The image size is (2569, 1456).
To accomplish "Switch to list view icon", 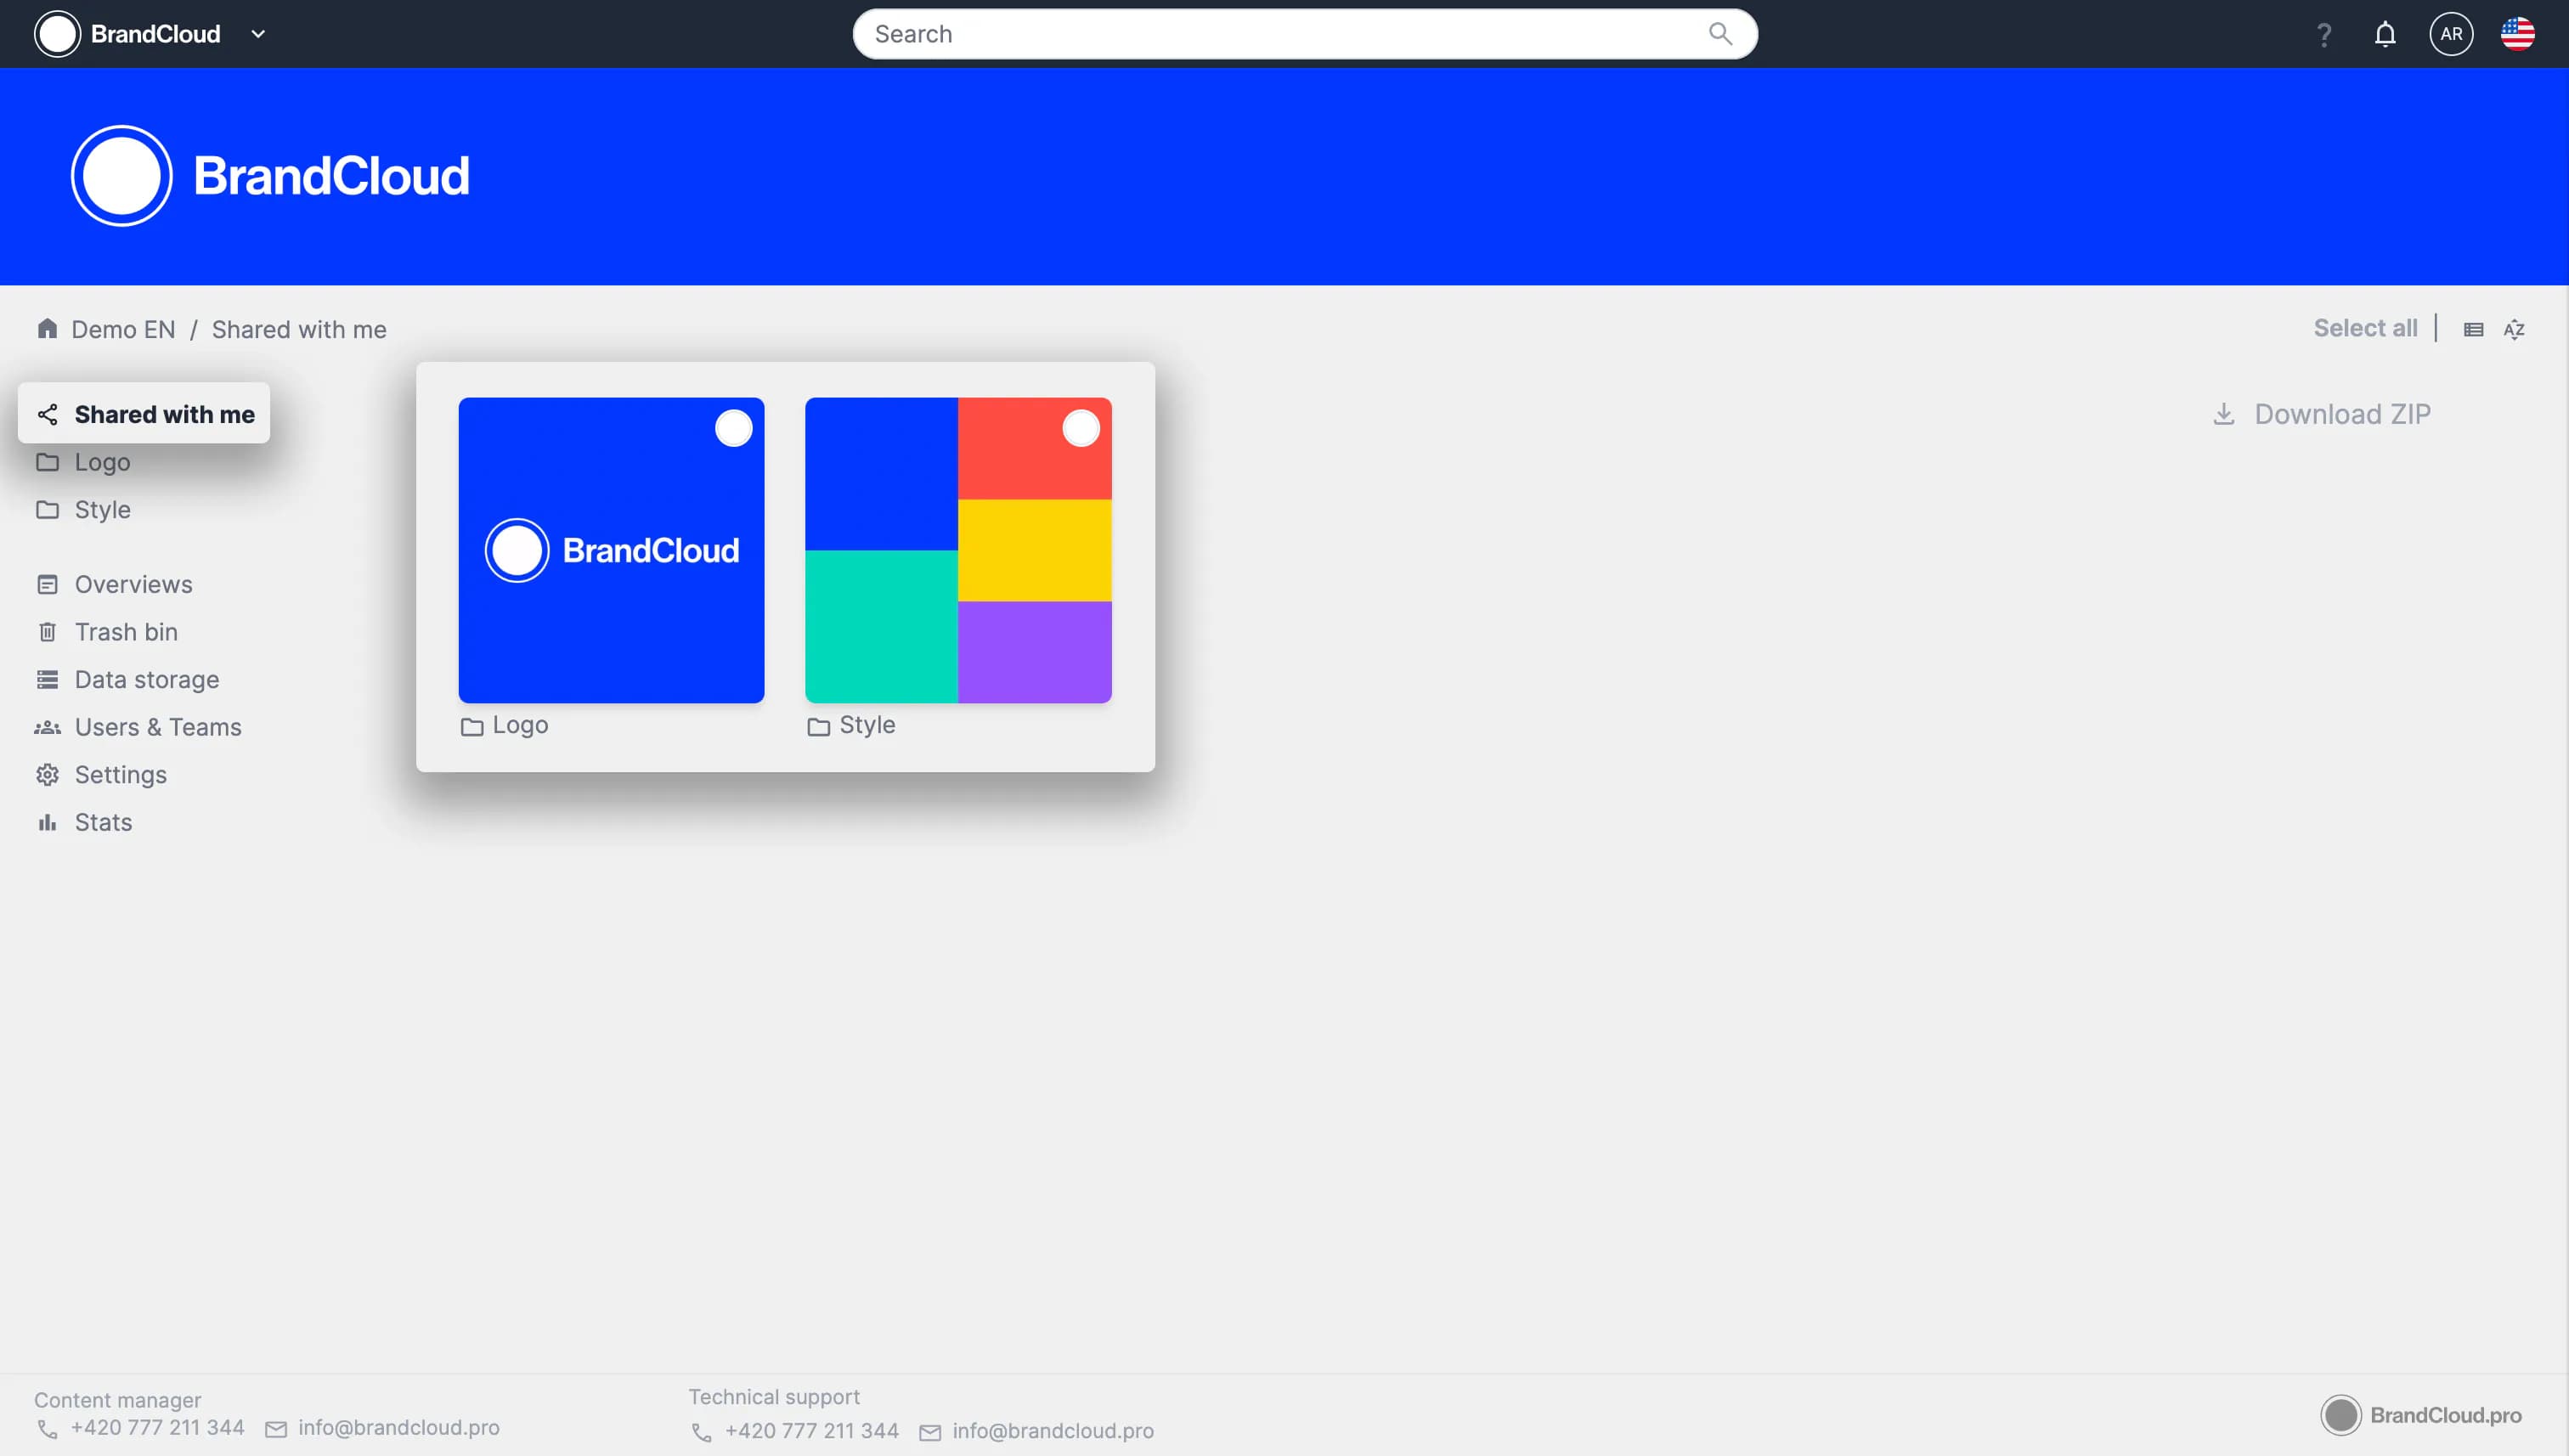I will (x=2473, y=330).
